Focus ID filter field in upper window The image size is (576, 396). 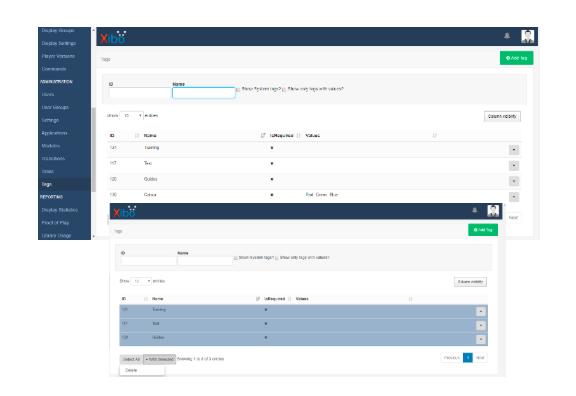(x=140, y=93)
